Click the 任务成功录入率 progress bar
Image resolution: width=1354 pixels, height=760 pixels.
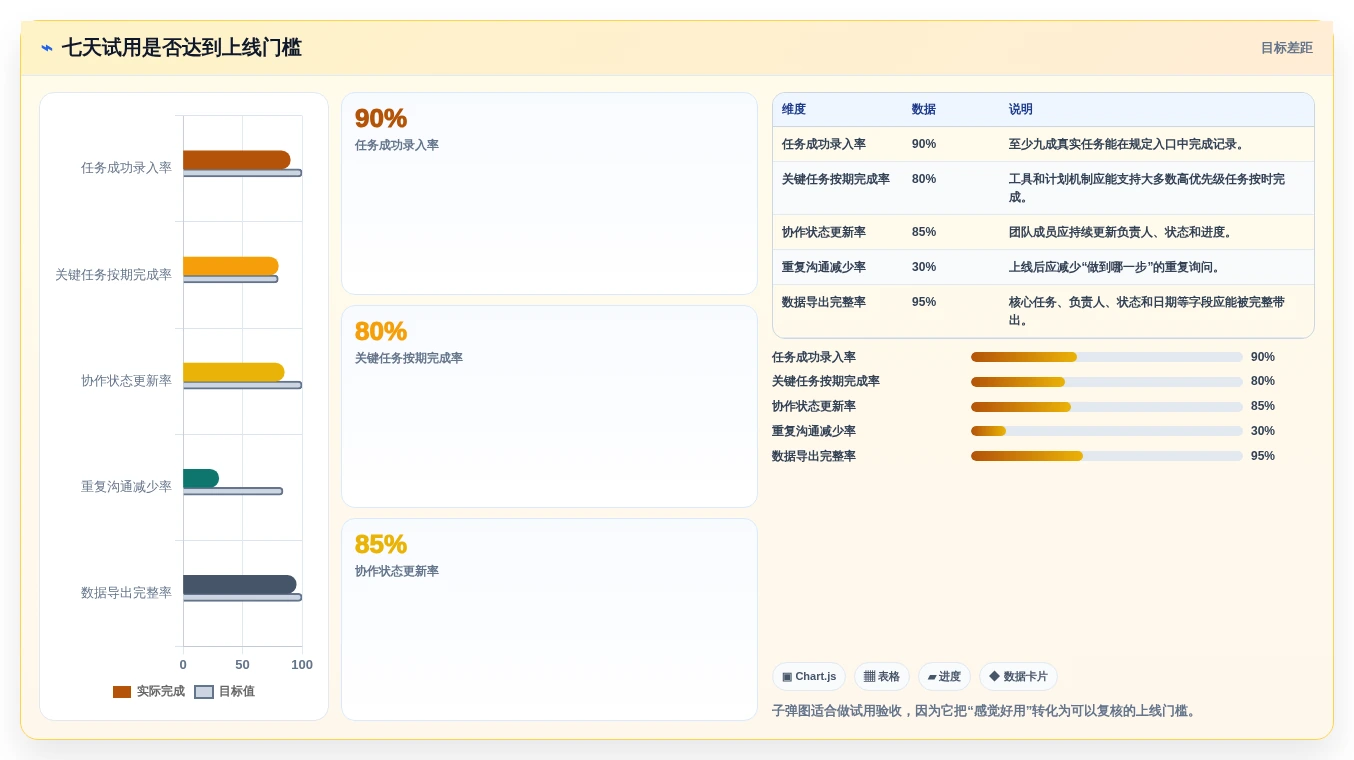point(1107,357)
